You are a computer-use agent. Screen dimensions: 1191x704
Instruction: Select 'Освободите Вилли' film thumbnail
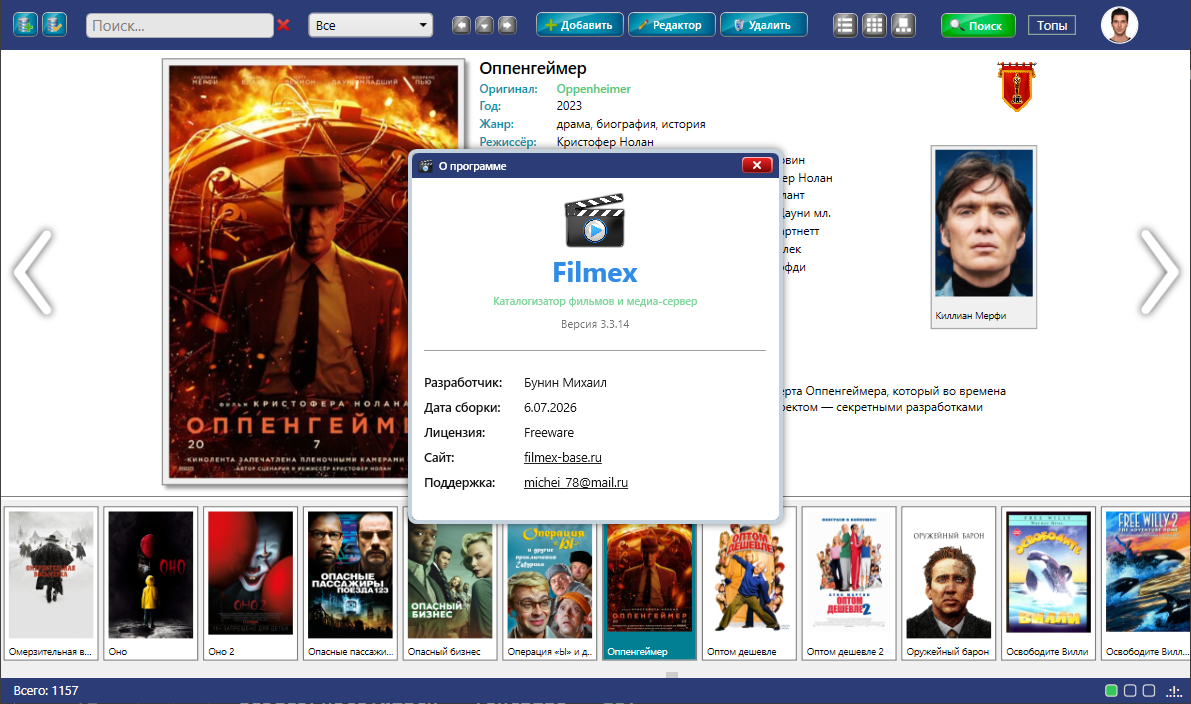pos(1048,583)
